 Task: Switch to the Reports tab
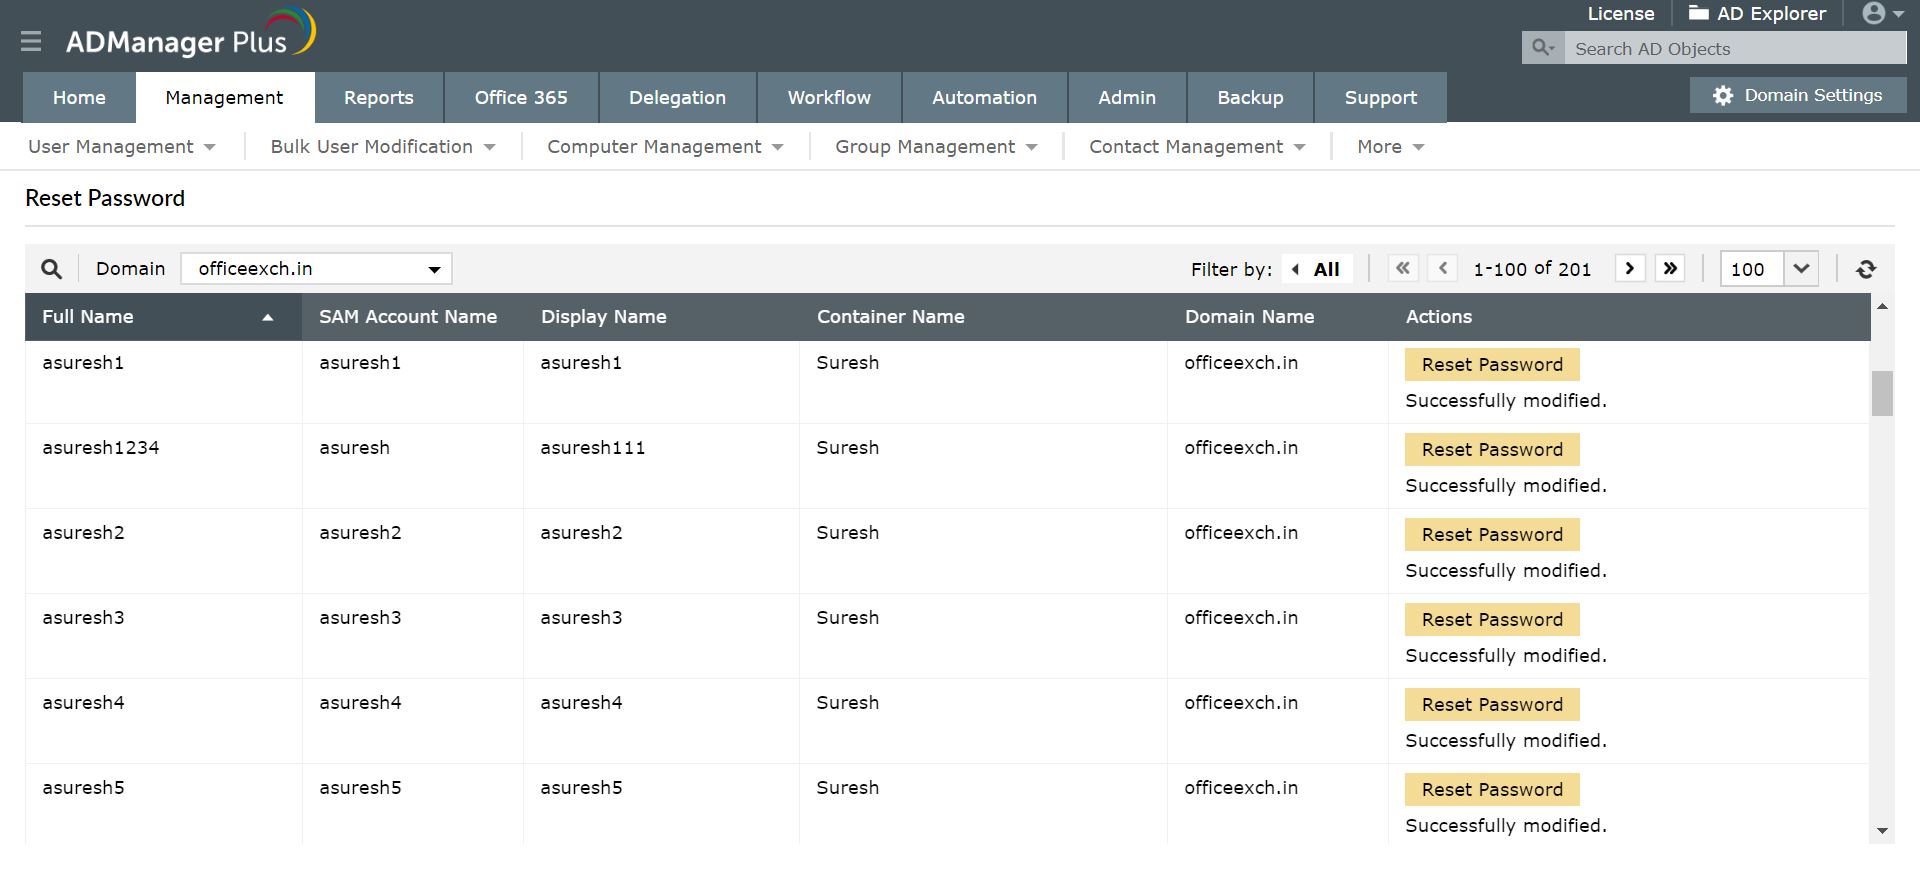pyautogui.click(x=378, y=98)
